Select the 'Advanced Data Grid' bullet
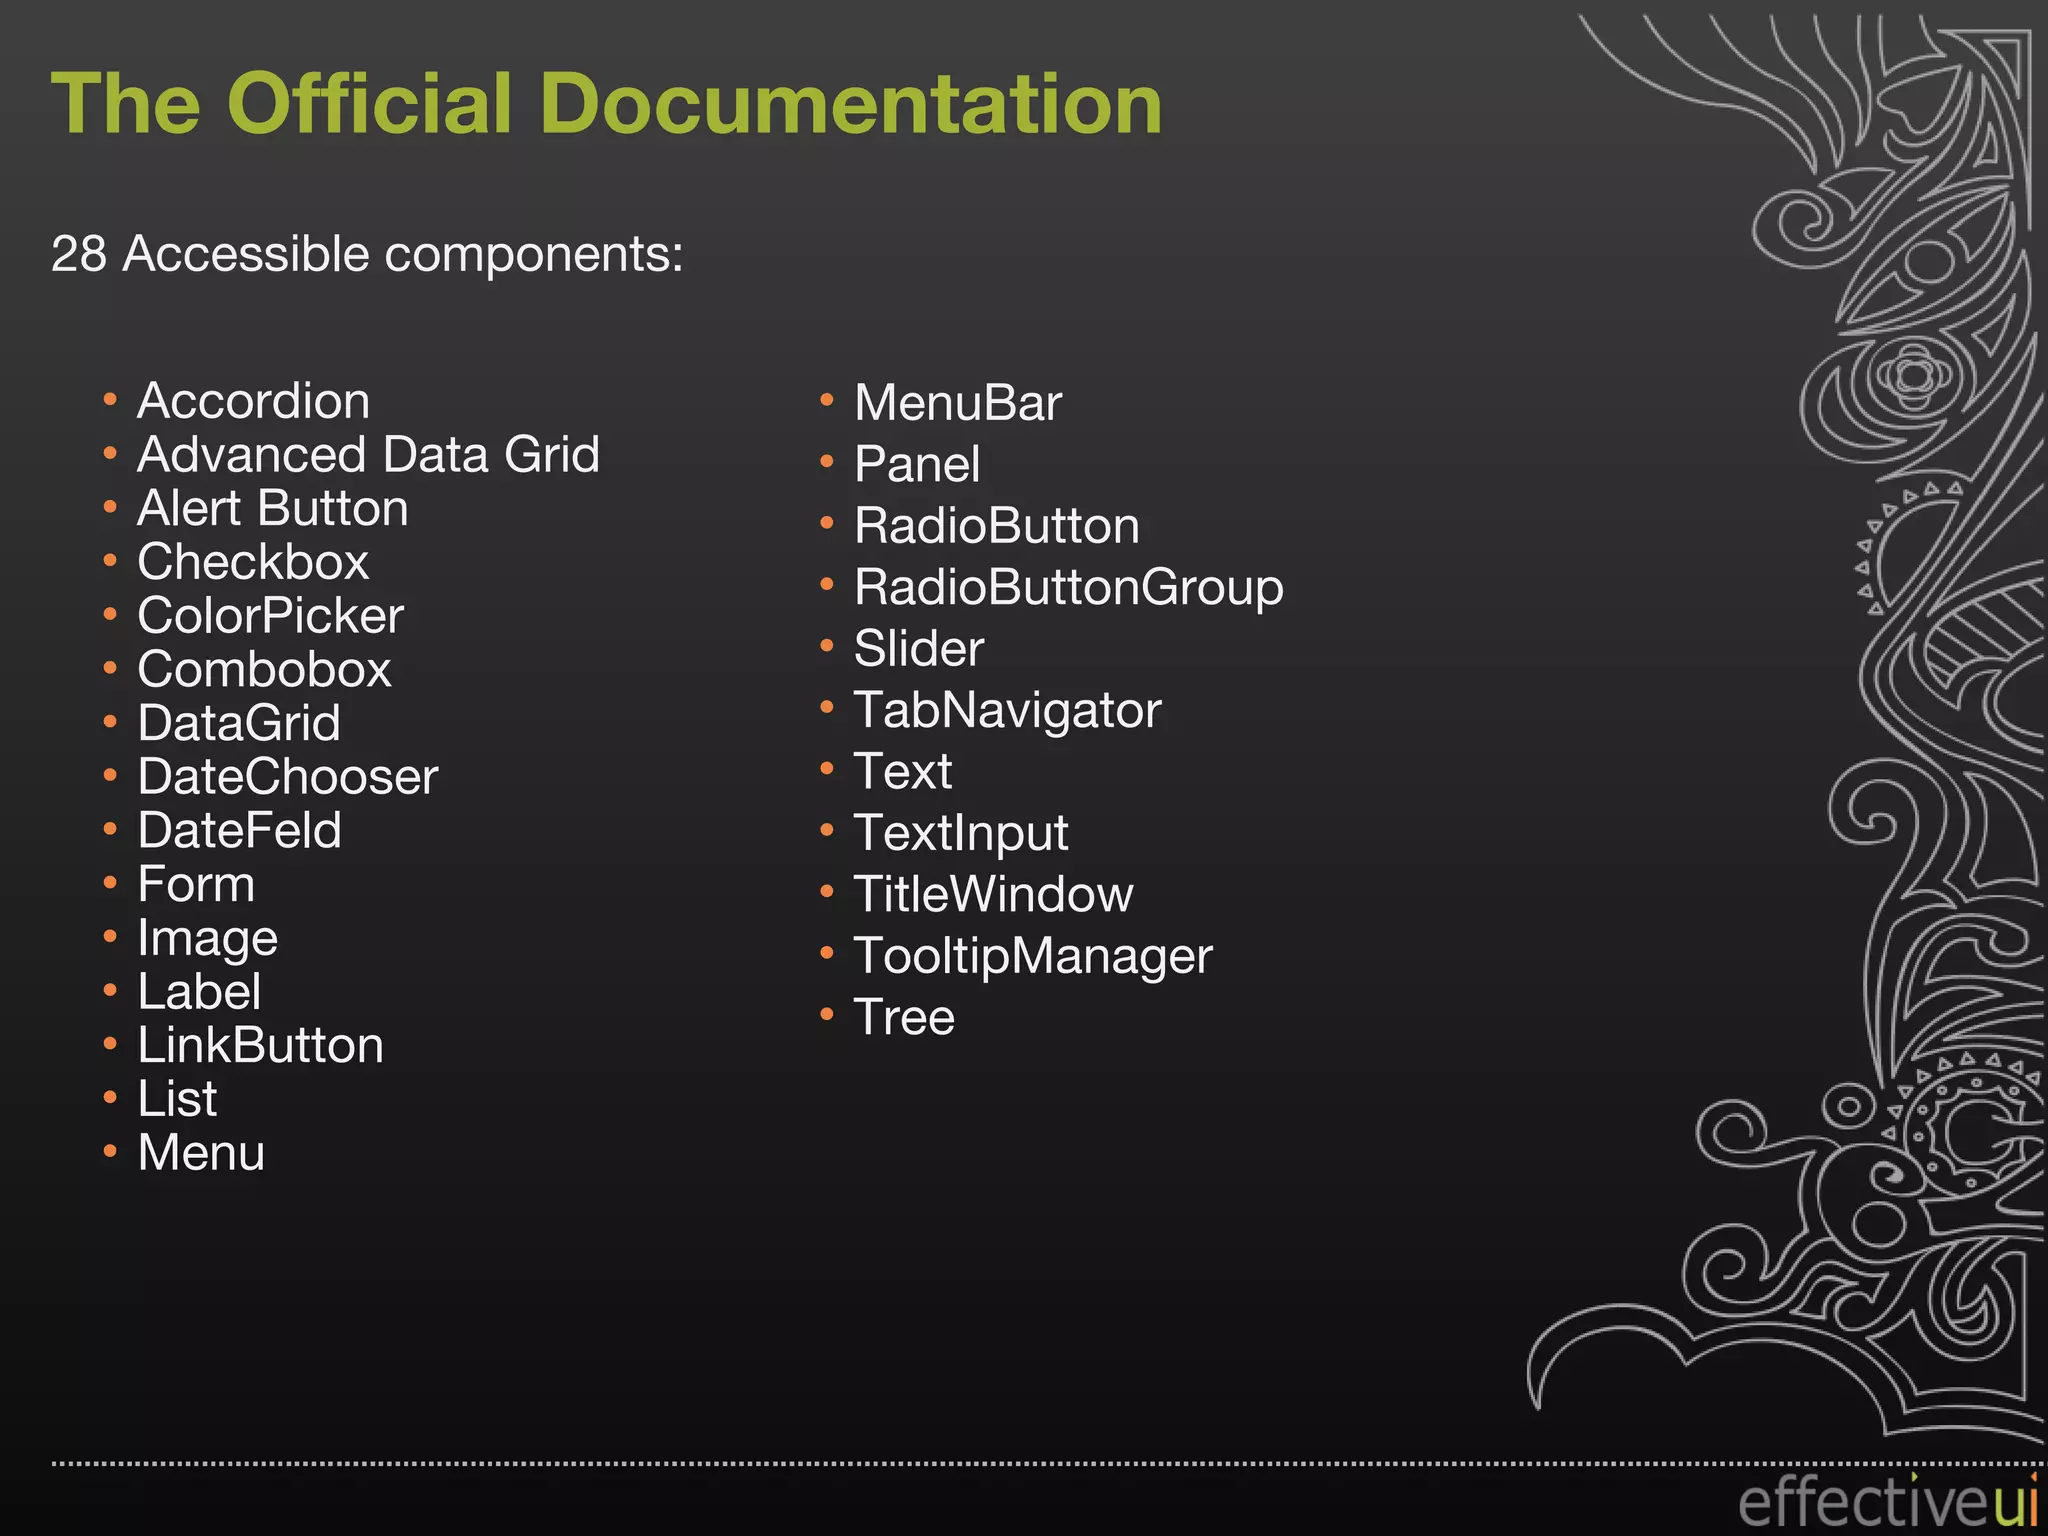Screen dimensions: 2048x1536 368,454
